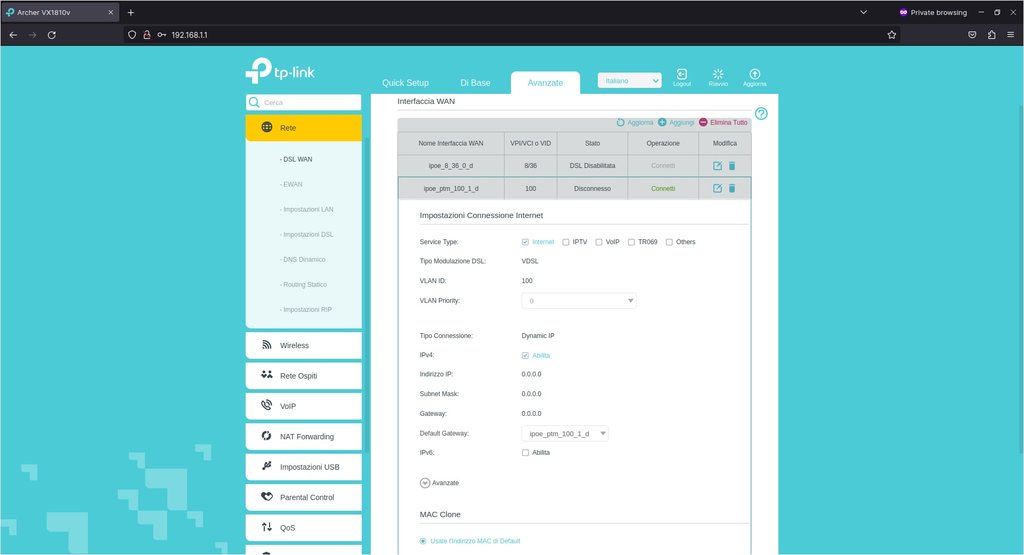Image resolution: width=1024 pixels, height=555 pixels.
Task: Click Connetti for ipoe_8_36_0_d
Action: click(663, 166)
